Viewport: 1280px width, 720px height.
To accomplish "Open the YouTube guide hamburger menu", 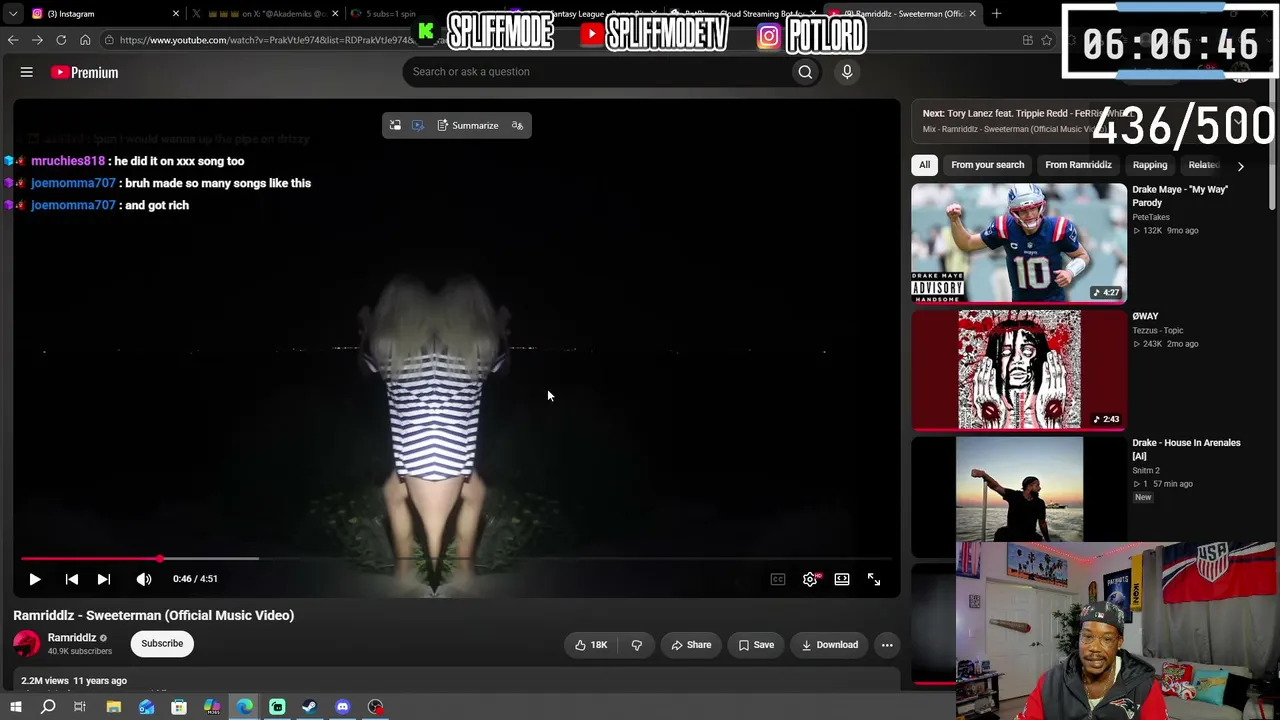I will click(x=27, y=72).
